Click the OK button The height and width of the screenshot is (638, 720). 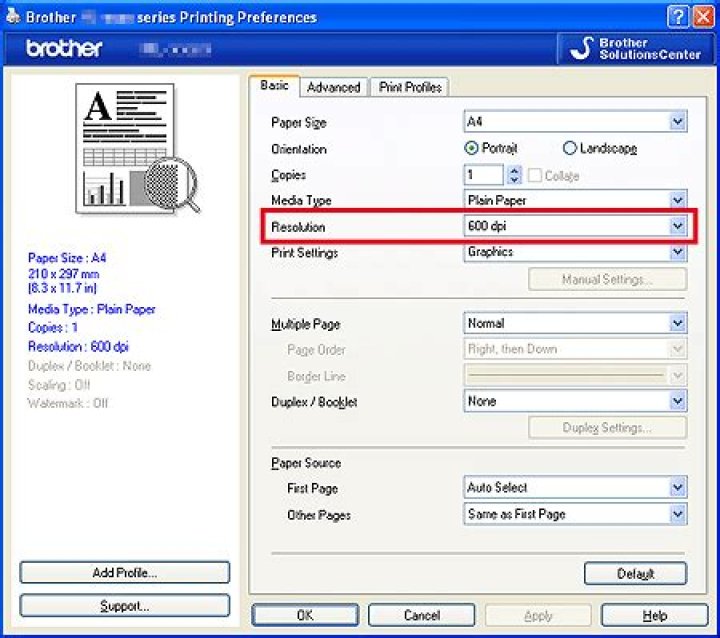(x=305, y=615)
